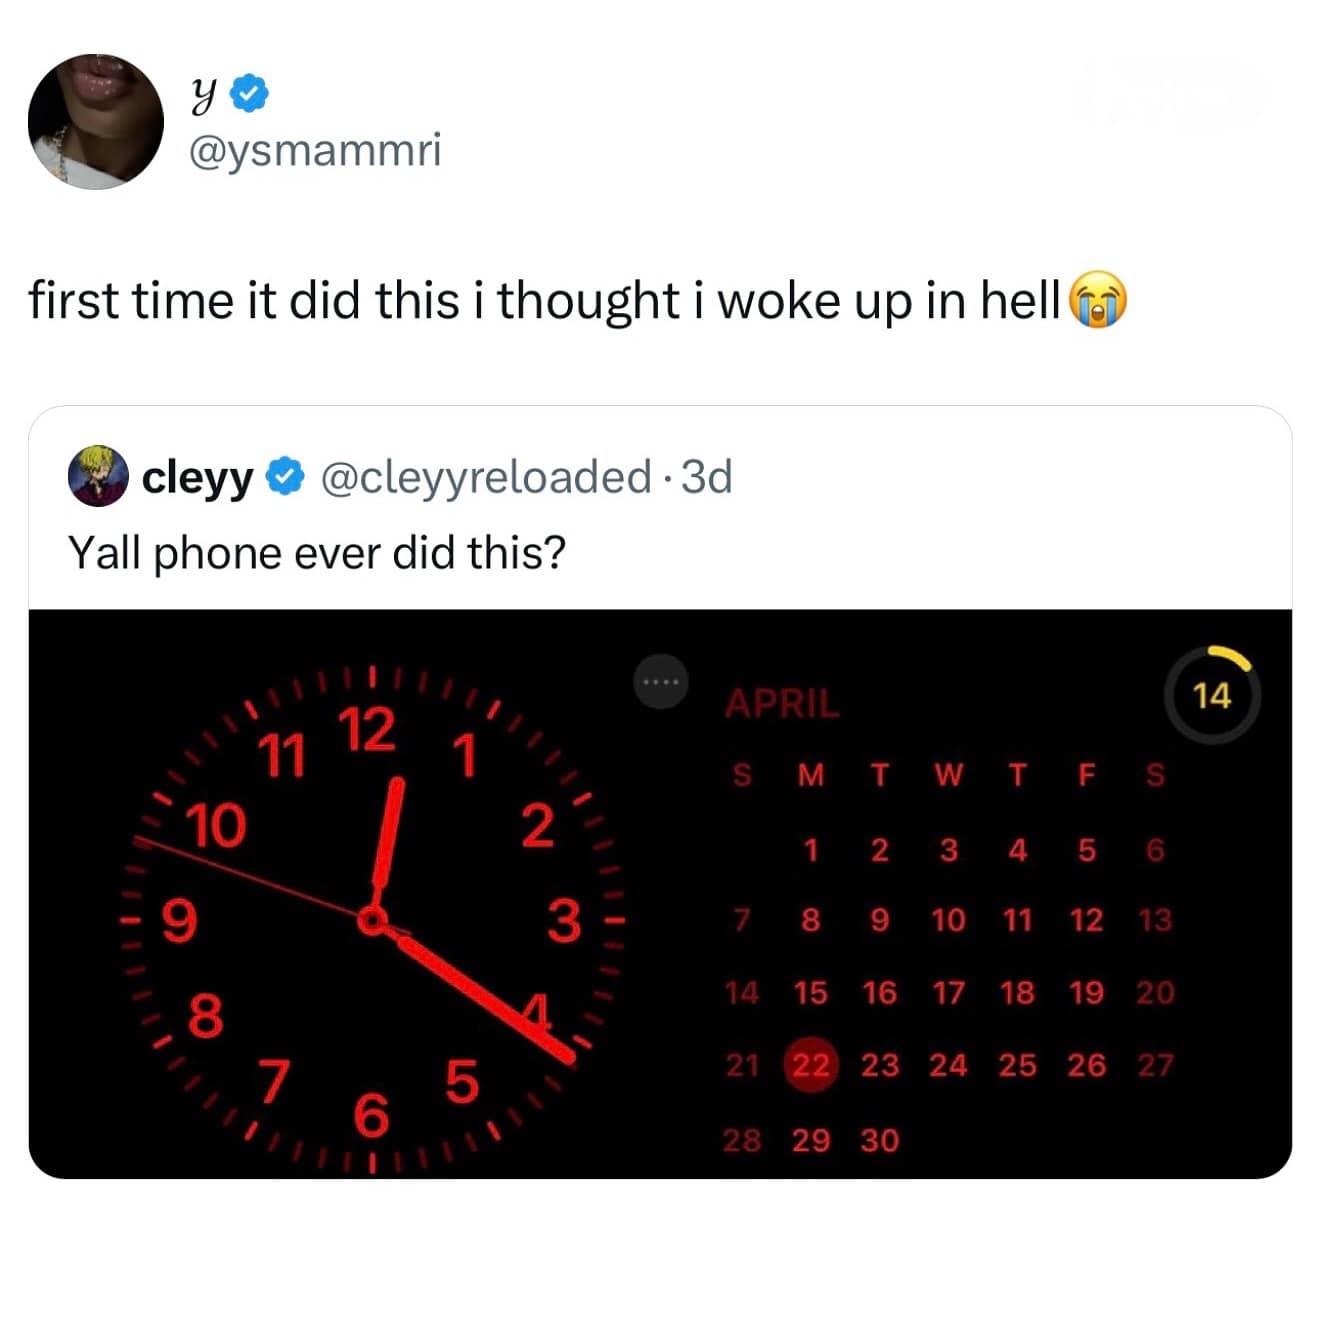This screenshot has width=1320, height=1320.
Task: Click cleyy's anime avatar
Action: point(97,477)
